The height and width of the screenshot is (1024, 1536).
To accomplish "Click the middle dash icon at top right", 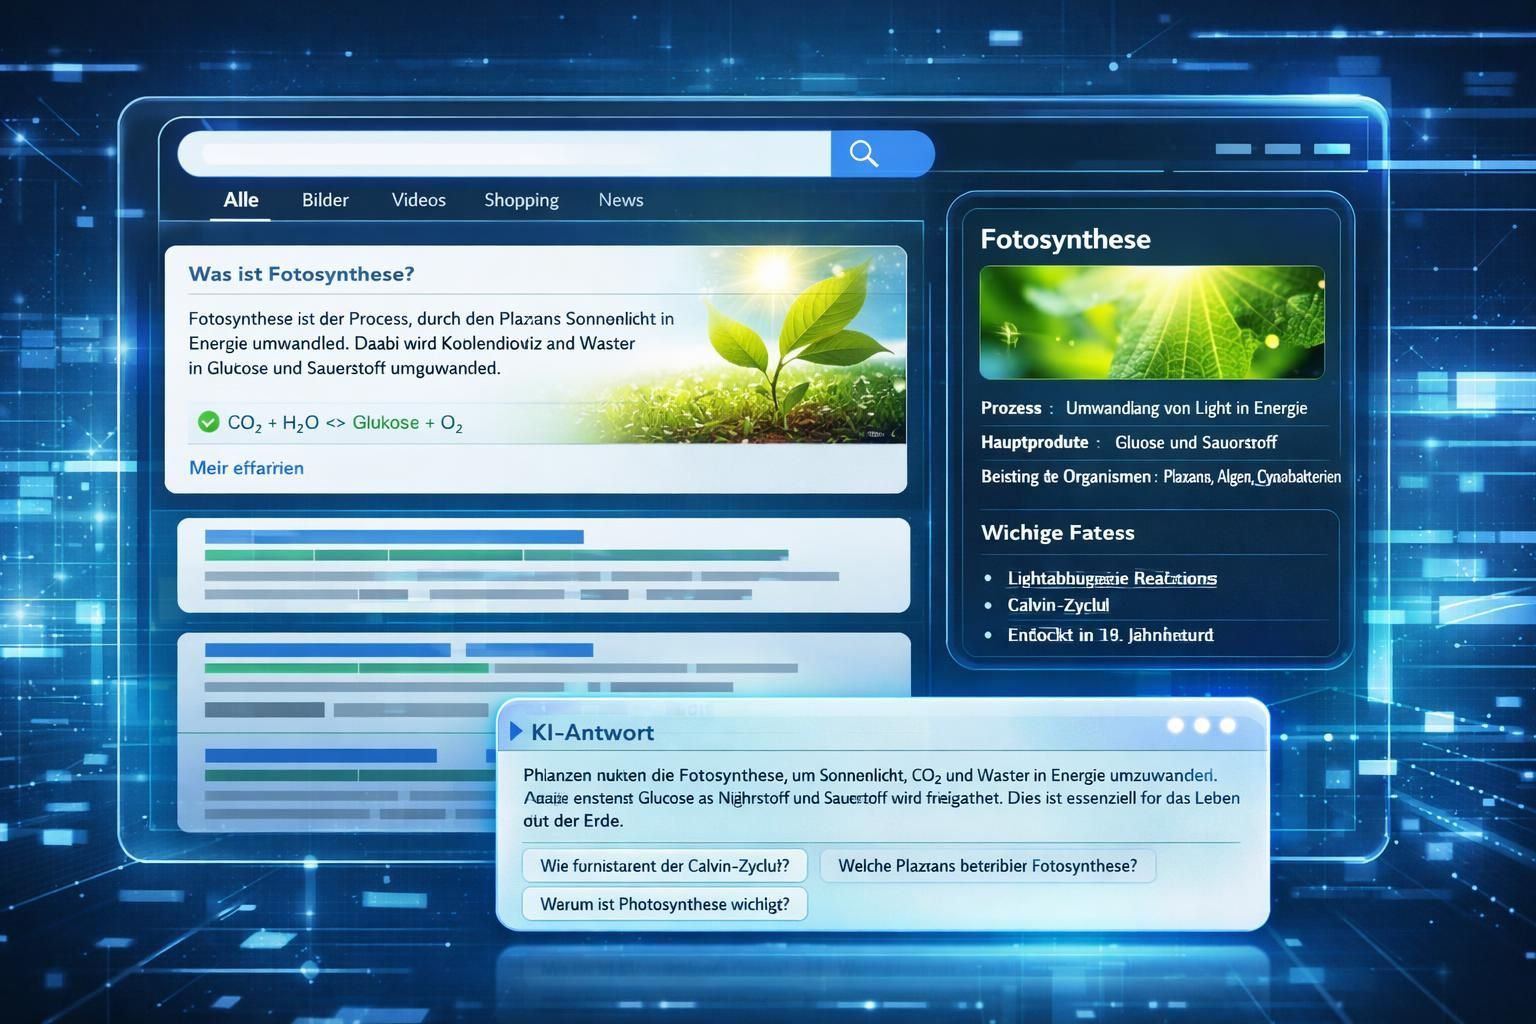I will [1282, 149].
